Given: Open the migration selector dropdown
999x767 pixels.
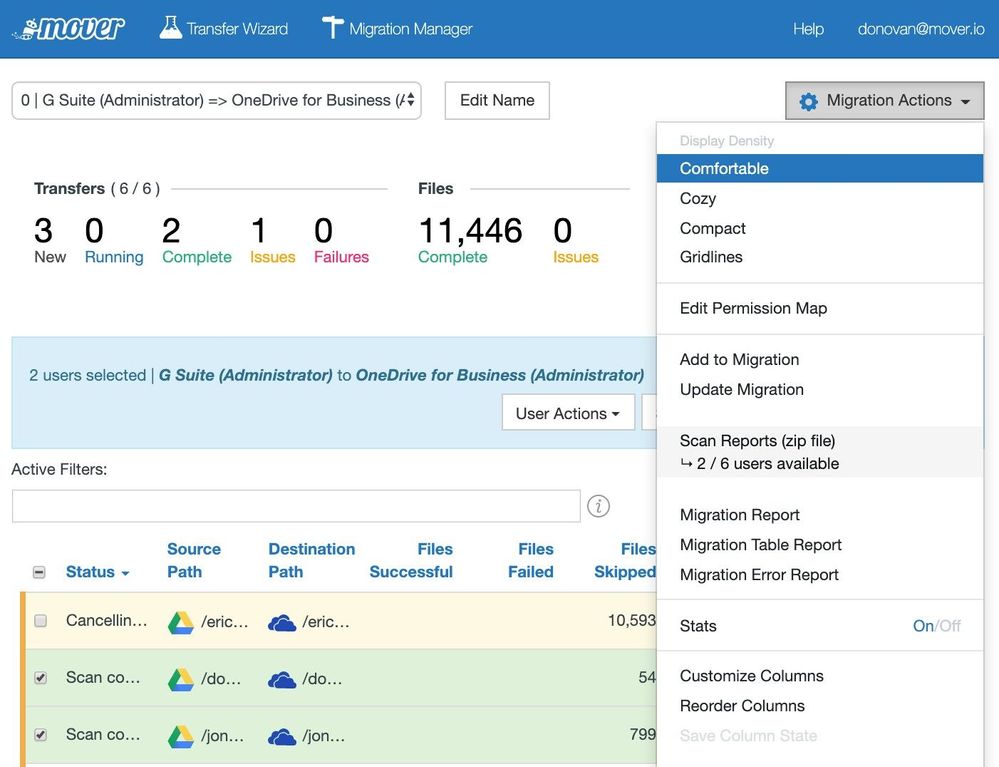Looking at the screenshot, I should (216, 101).
